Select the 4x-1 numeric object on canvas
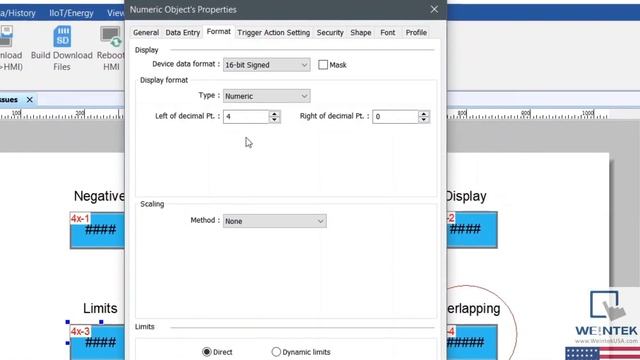The height and width of the screenshot is (360, 640). click(98, 230)
